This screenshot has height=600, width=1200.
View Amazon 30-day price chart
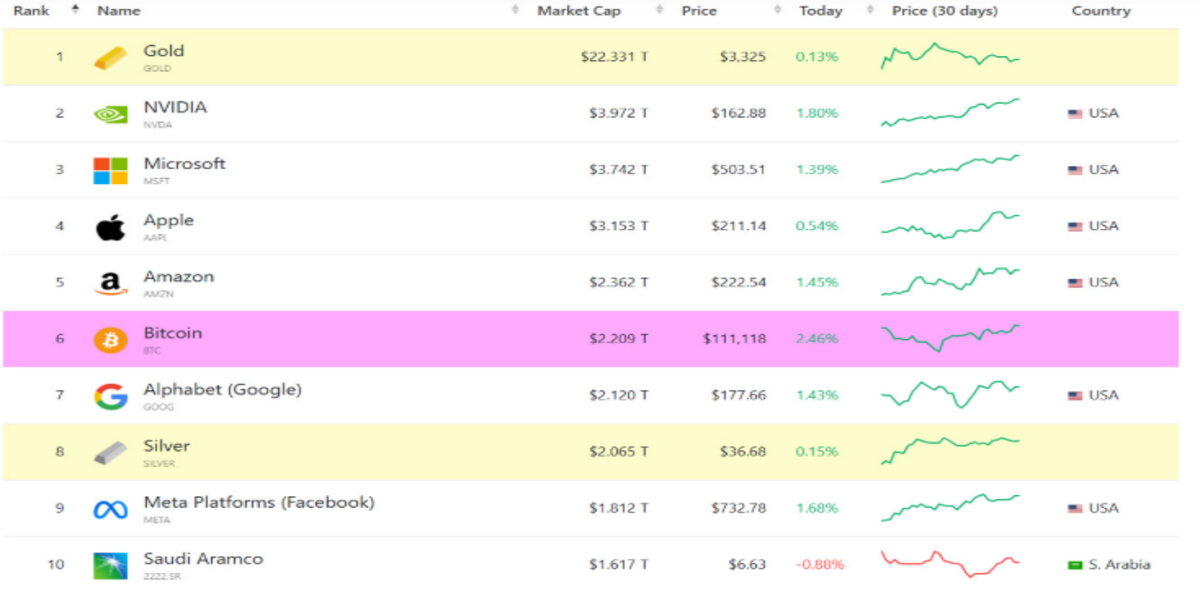click(x=950, y=282)
